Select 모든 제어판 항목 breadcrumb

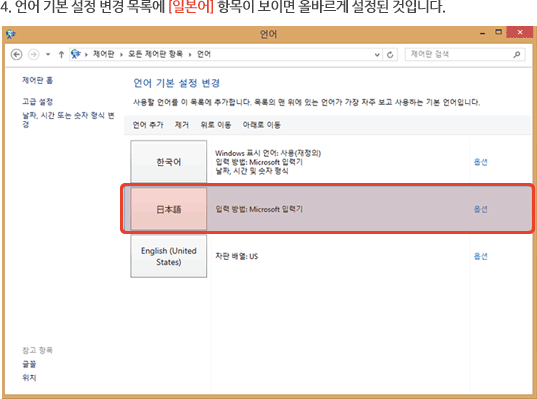[155, 54]
